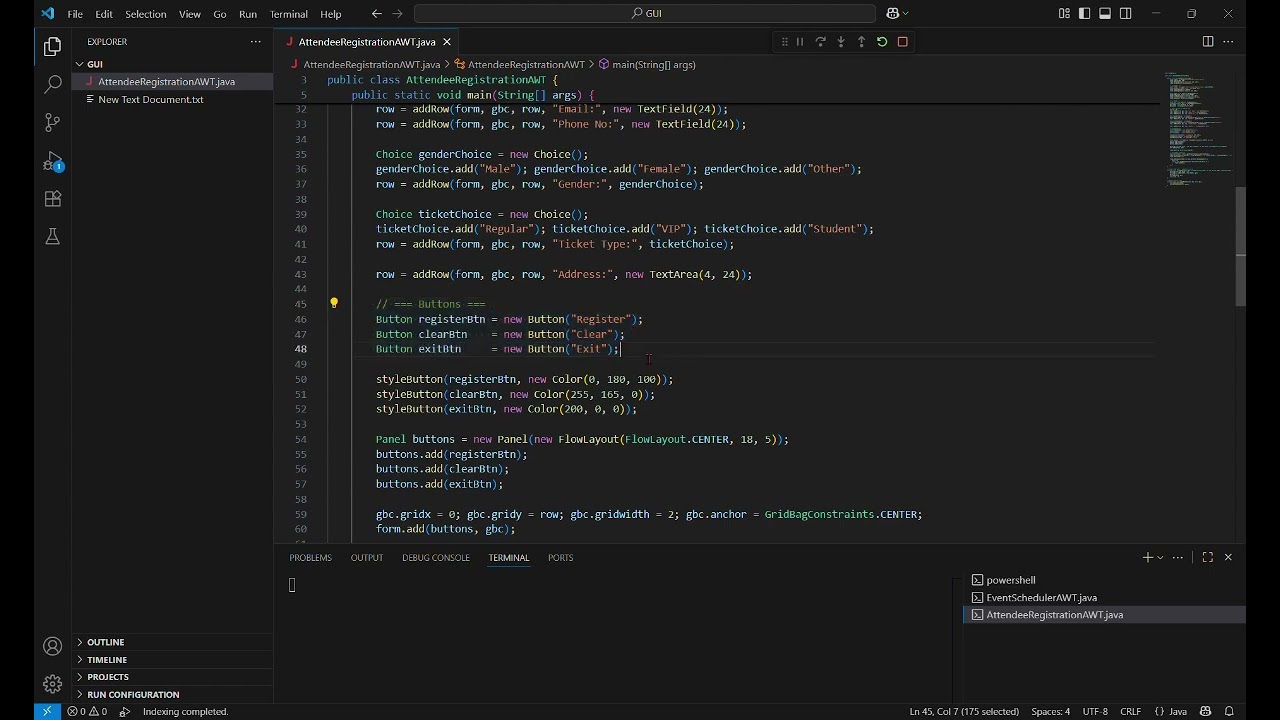Open the Source Control view

(x=53, y=122)
